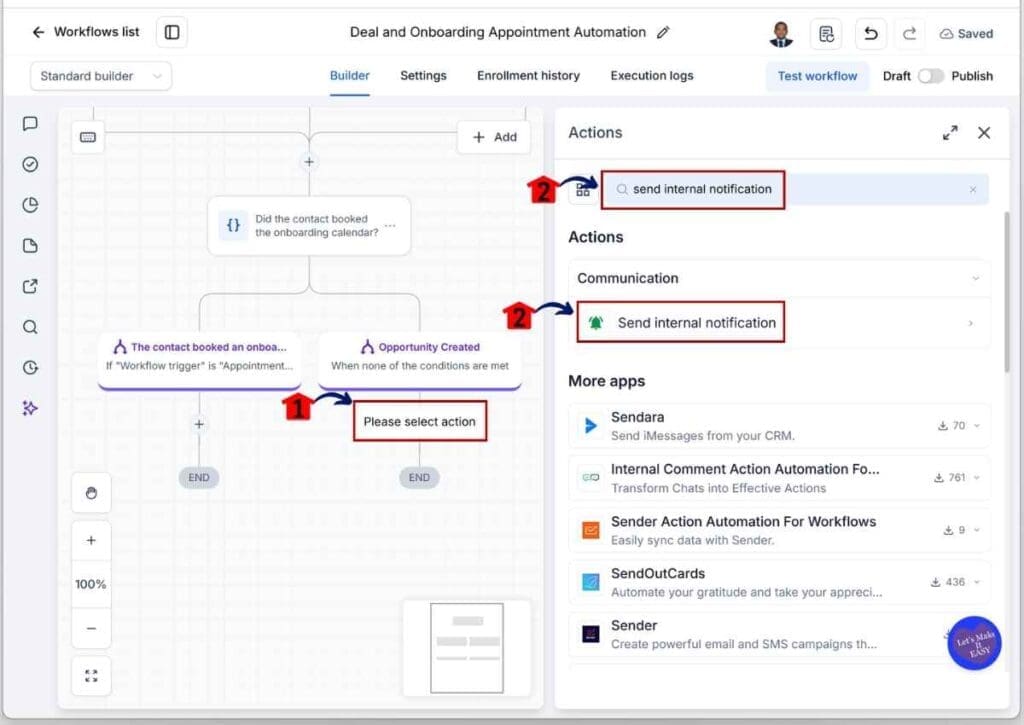Toggle Draft to Publish switch

point(931,76)
